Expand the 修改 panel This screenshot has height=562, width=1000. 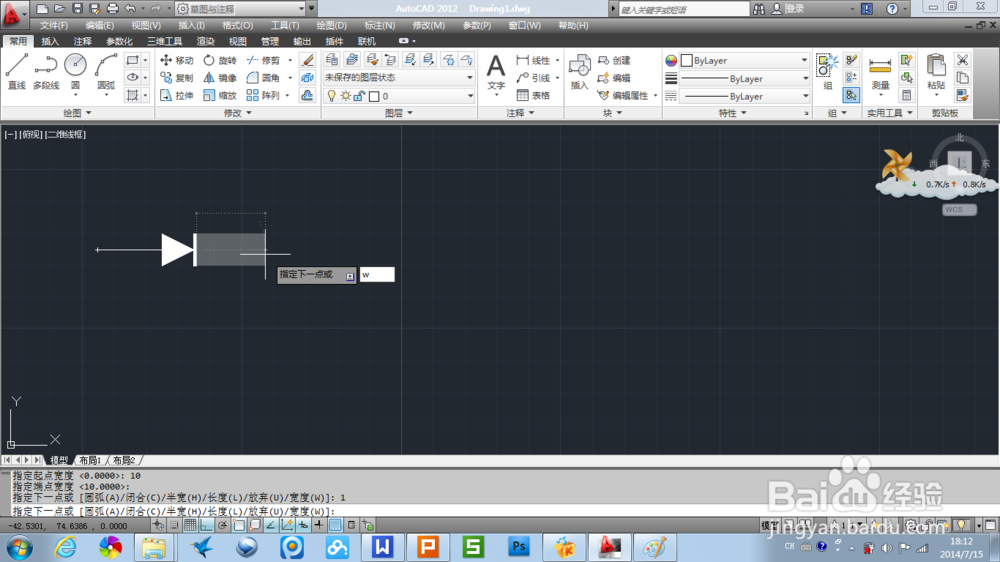pos(237,113)
